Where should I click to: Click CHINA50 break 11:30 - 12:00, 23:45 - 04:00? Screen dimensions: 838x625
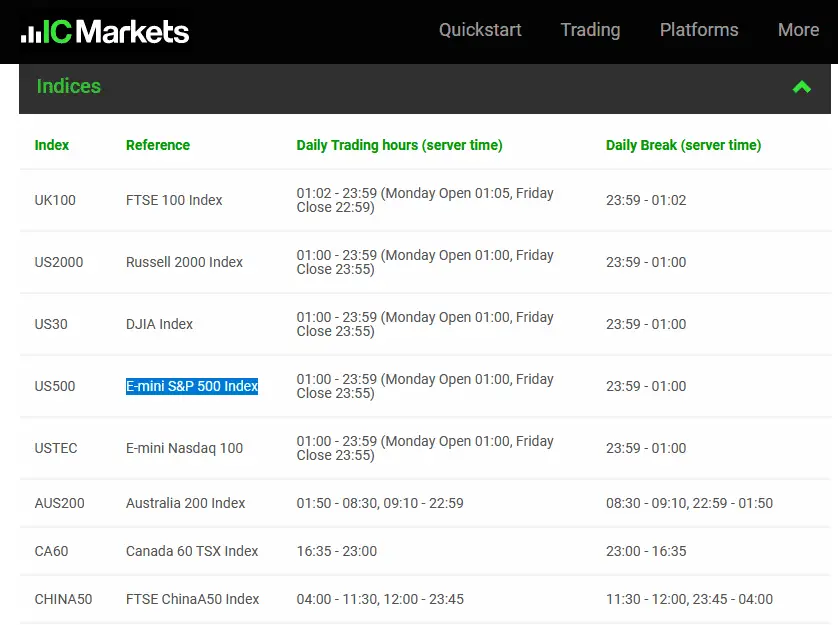tap(689, 599)
